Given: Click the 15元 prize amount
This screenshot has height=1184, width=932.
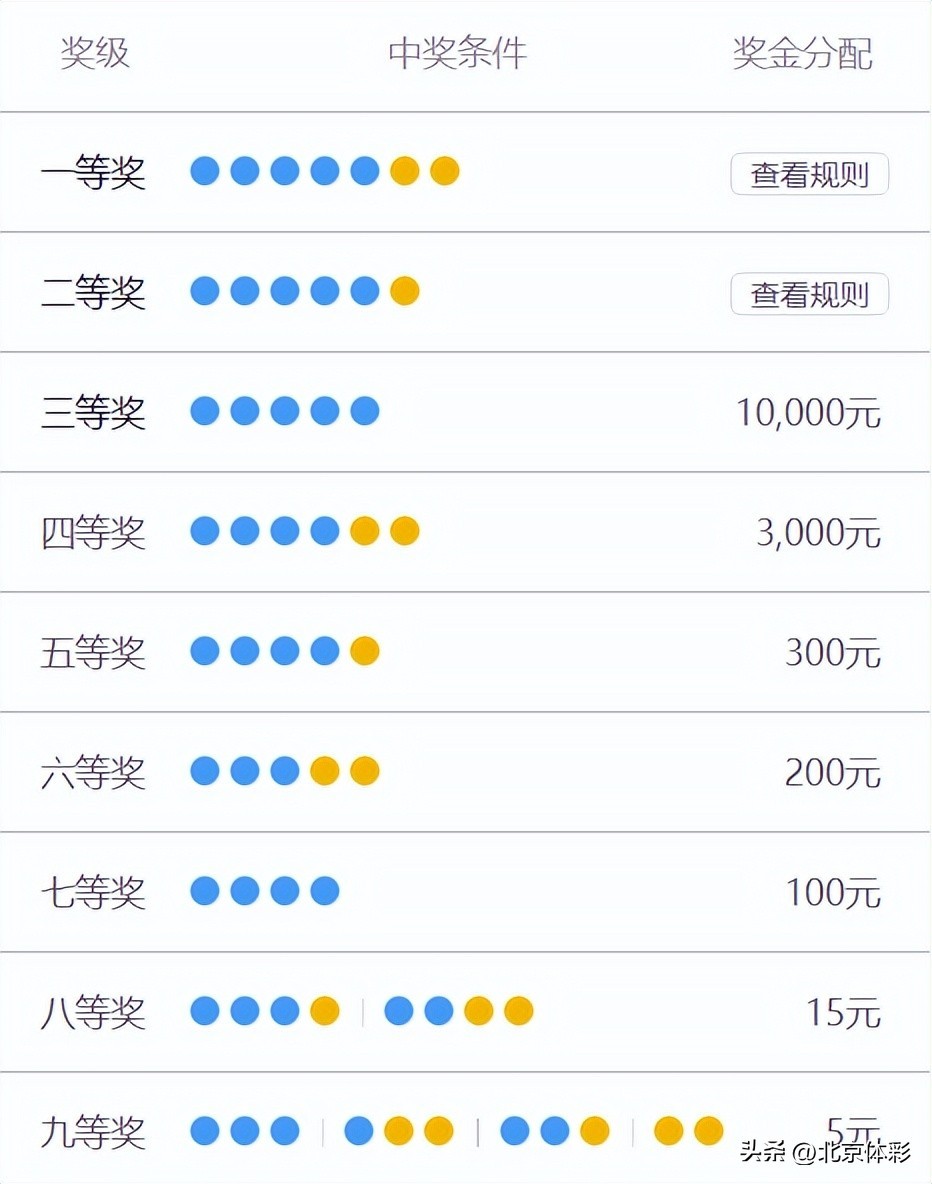Looking at the screenshot, I should click(843, 1013).
